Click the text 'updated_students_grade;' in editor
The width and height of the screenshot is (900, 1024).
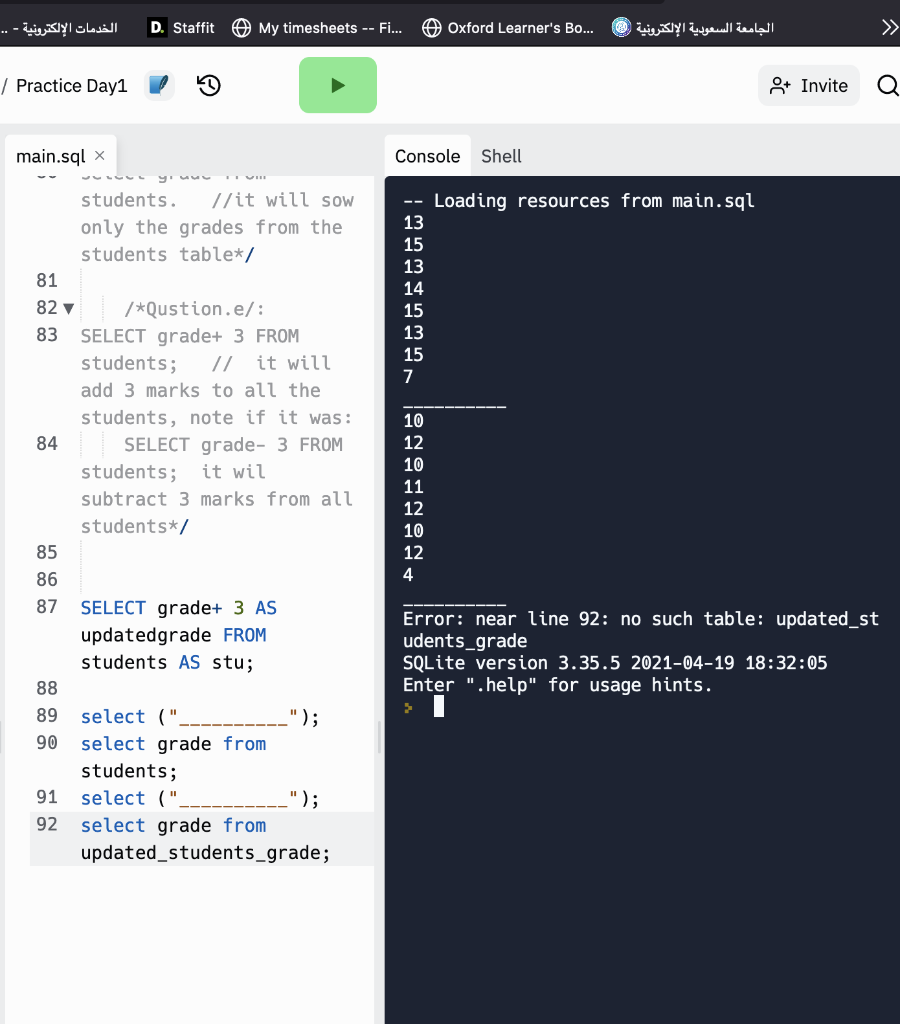[x=205, y=852]
